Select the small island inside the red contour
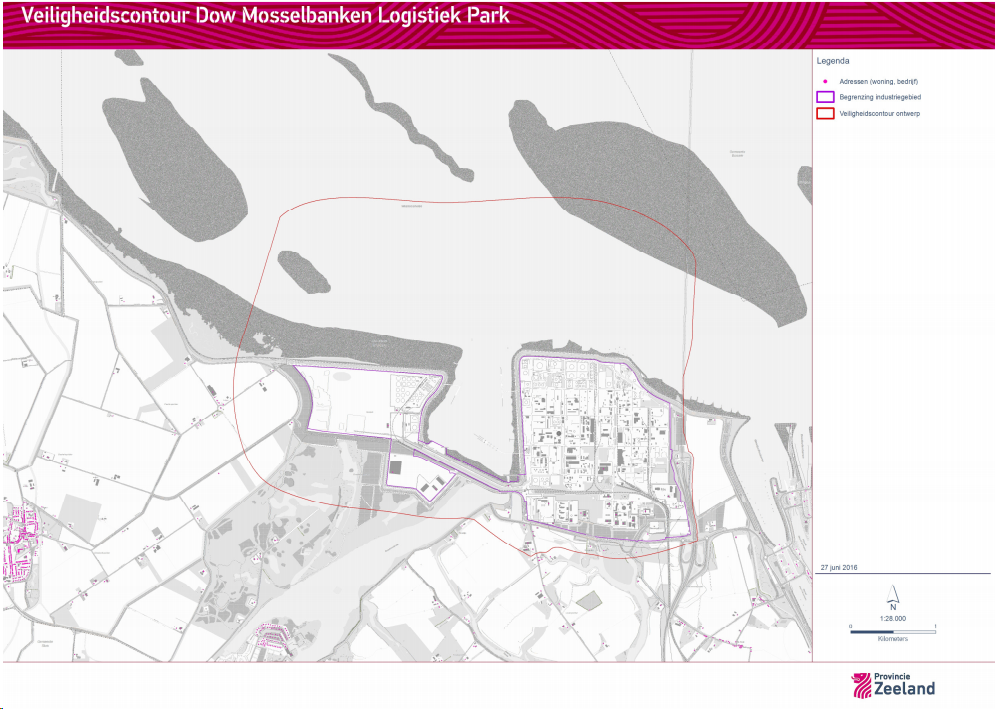The height and width of the screenshot is (709, 998). tap(298, 268)
